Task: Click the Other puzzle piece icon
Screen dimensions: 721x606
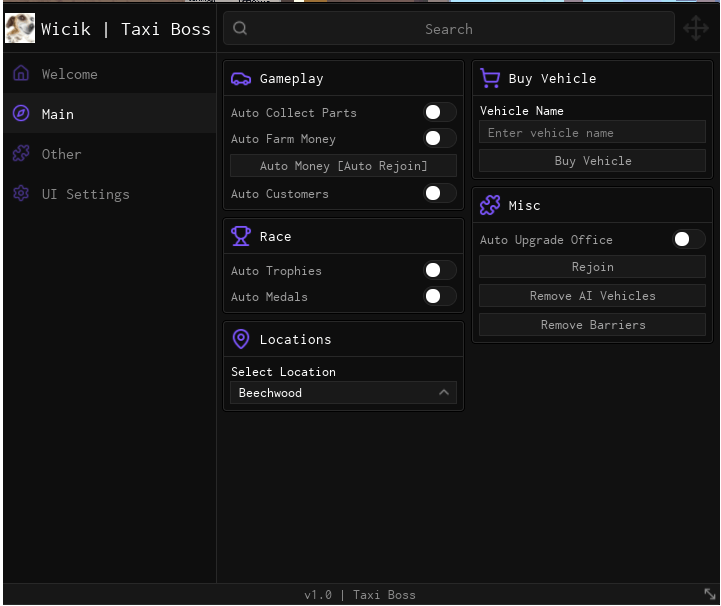Action: 21,154
